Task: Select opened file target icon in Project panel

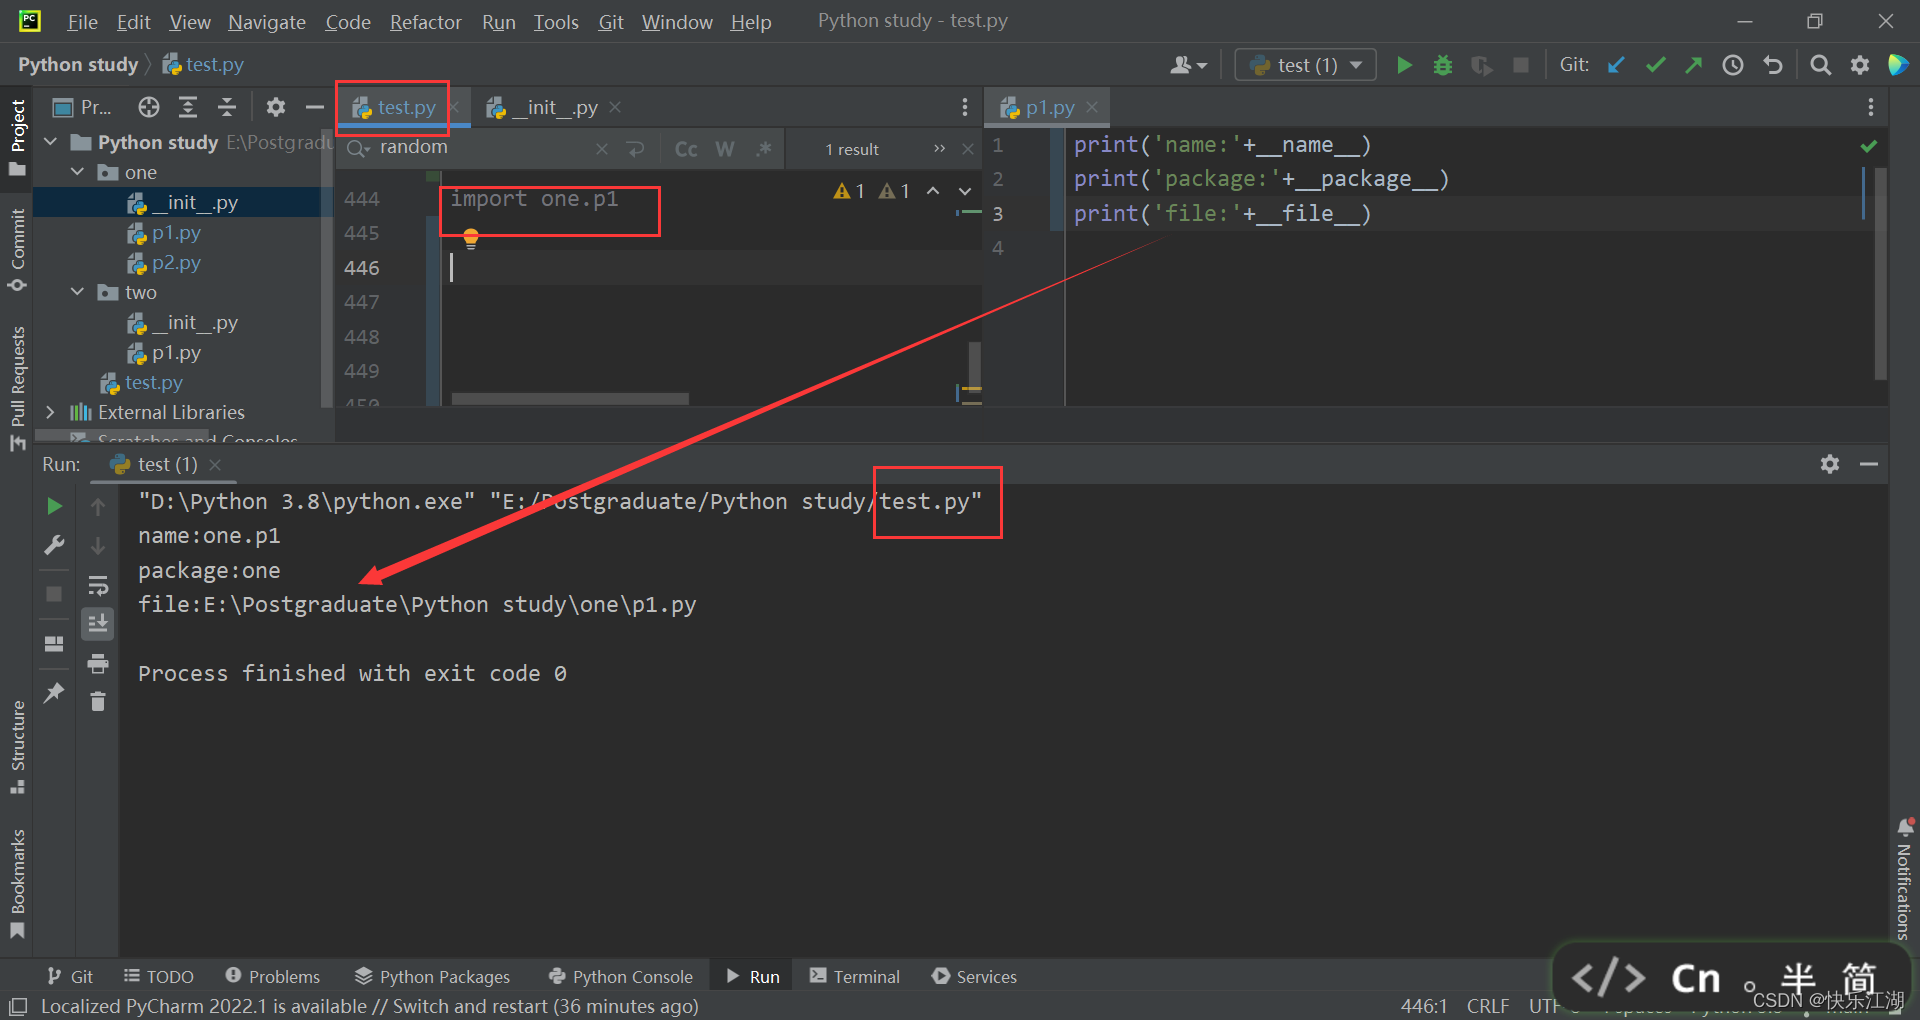Action: coord(149,107)
